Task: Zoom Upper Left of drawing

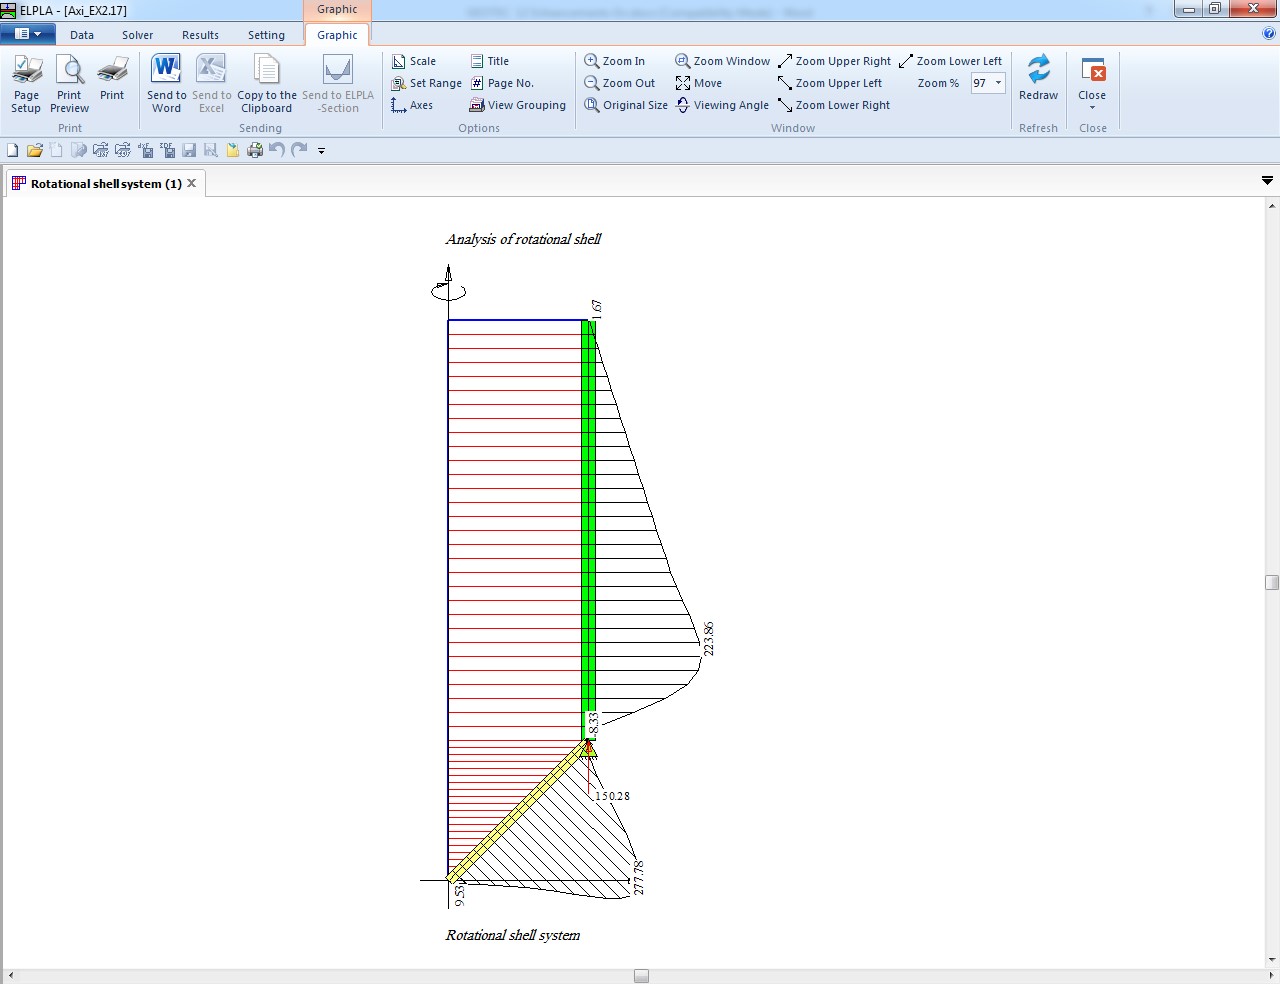Action: 830,83
